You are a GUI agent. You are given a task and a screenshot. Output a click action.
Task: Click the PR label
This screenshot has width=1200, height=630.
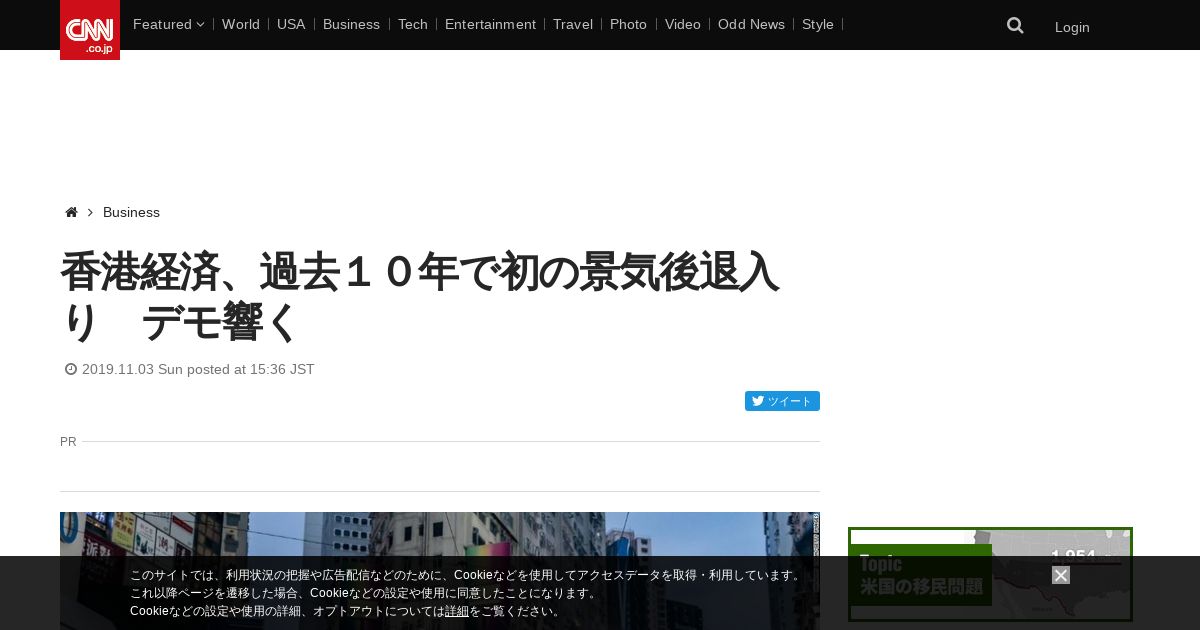(x=68, y=441)
